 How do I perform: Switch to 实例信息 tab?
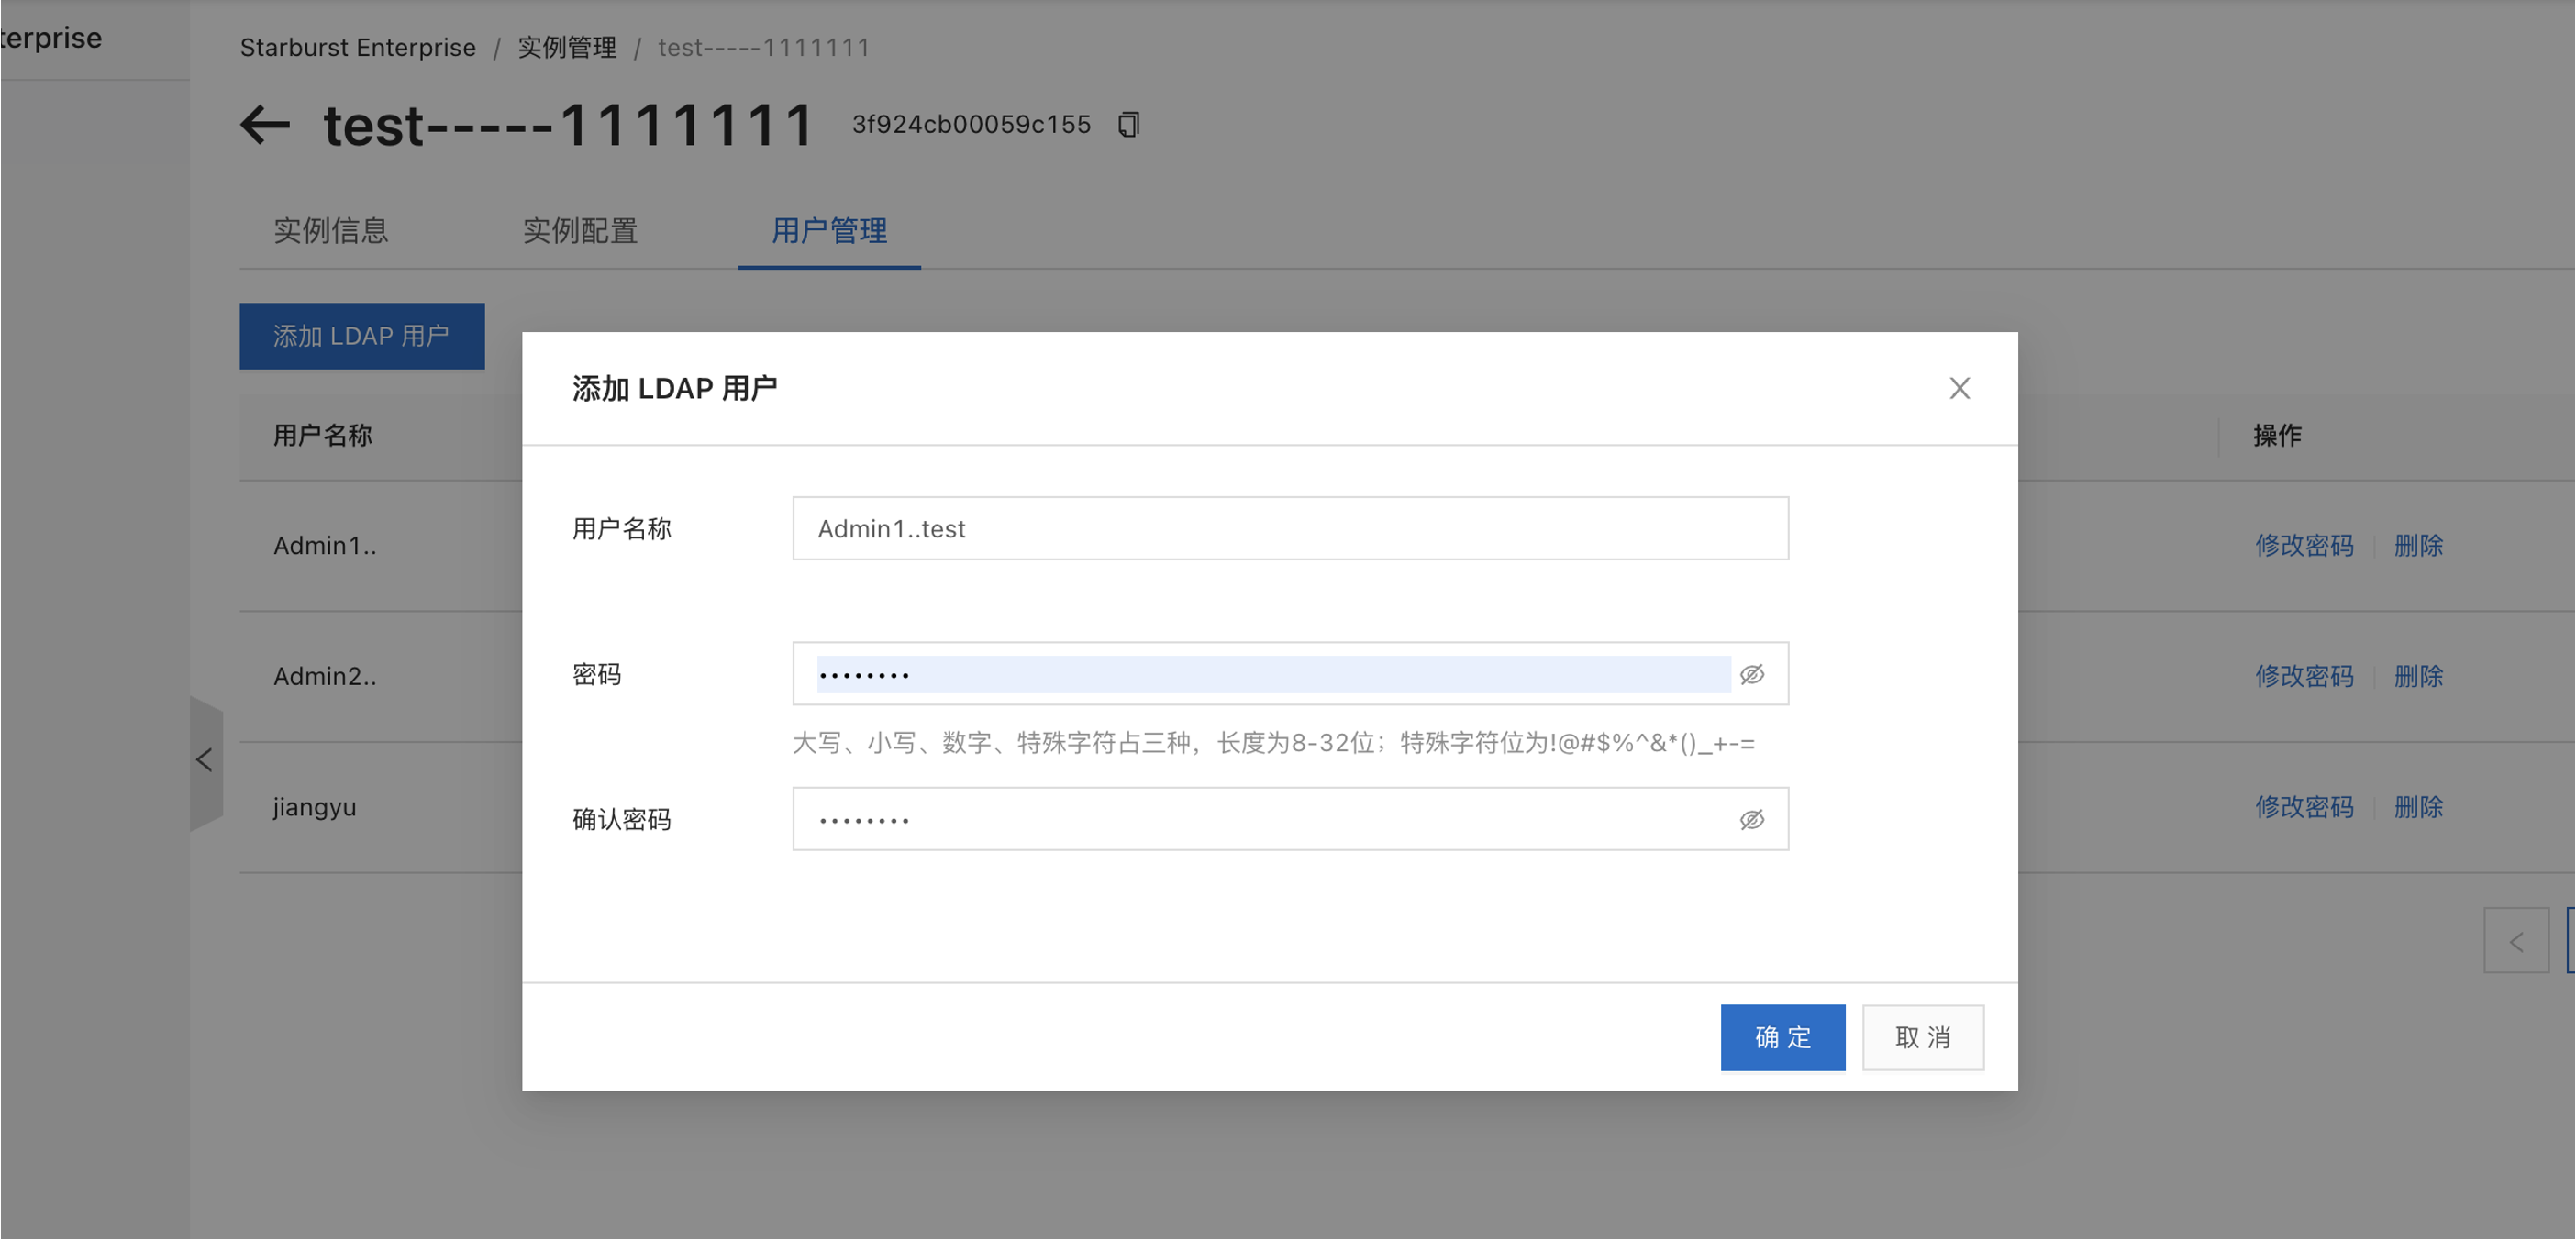(330, 231)
